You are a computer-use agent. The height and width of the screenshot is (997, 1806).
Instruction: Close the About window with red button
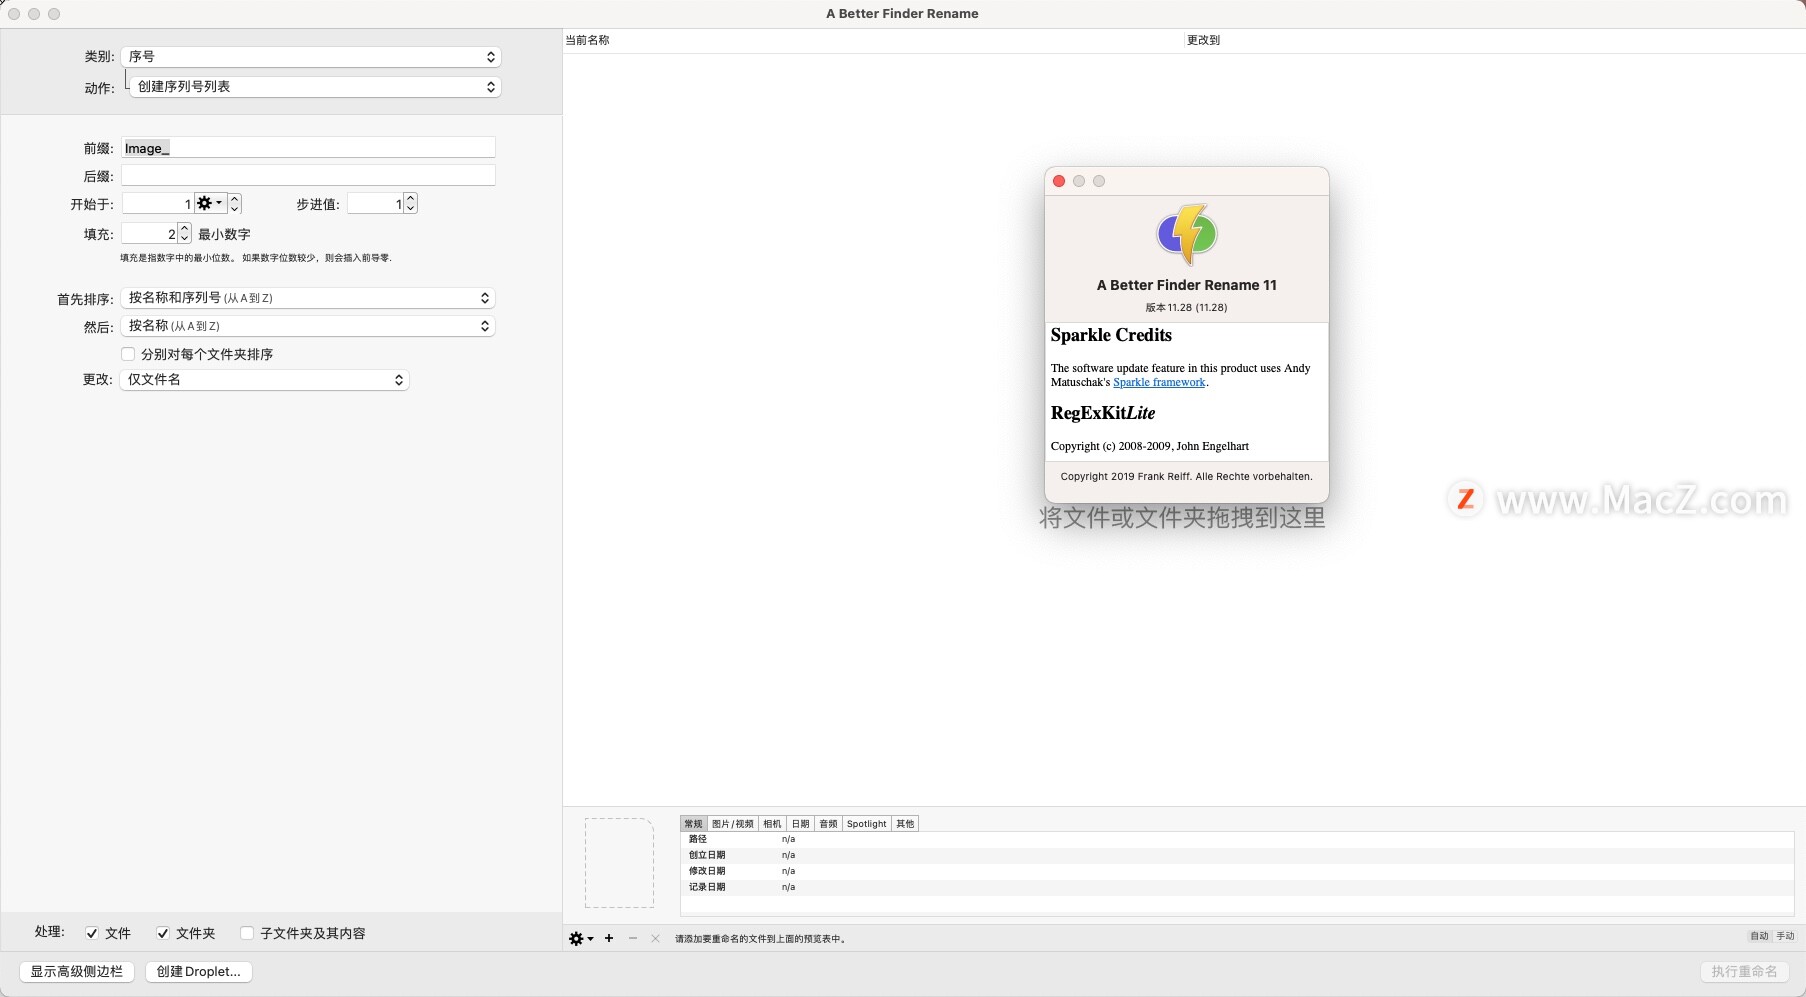[x=1059, y=181]
